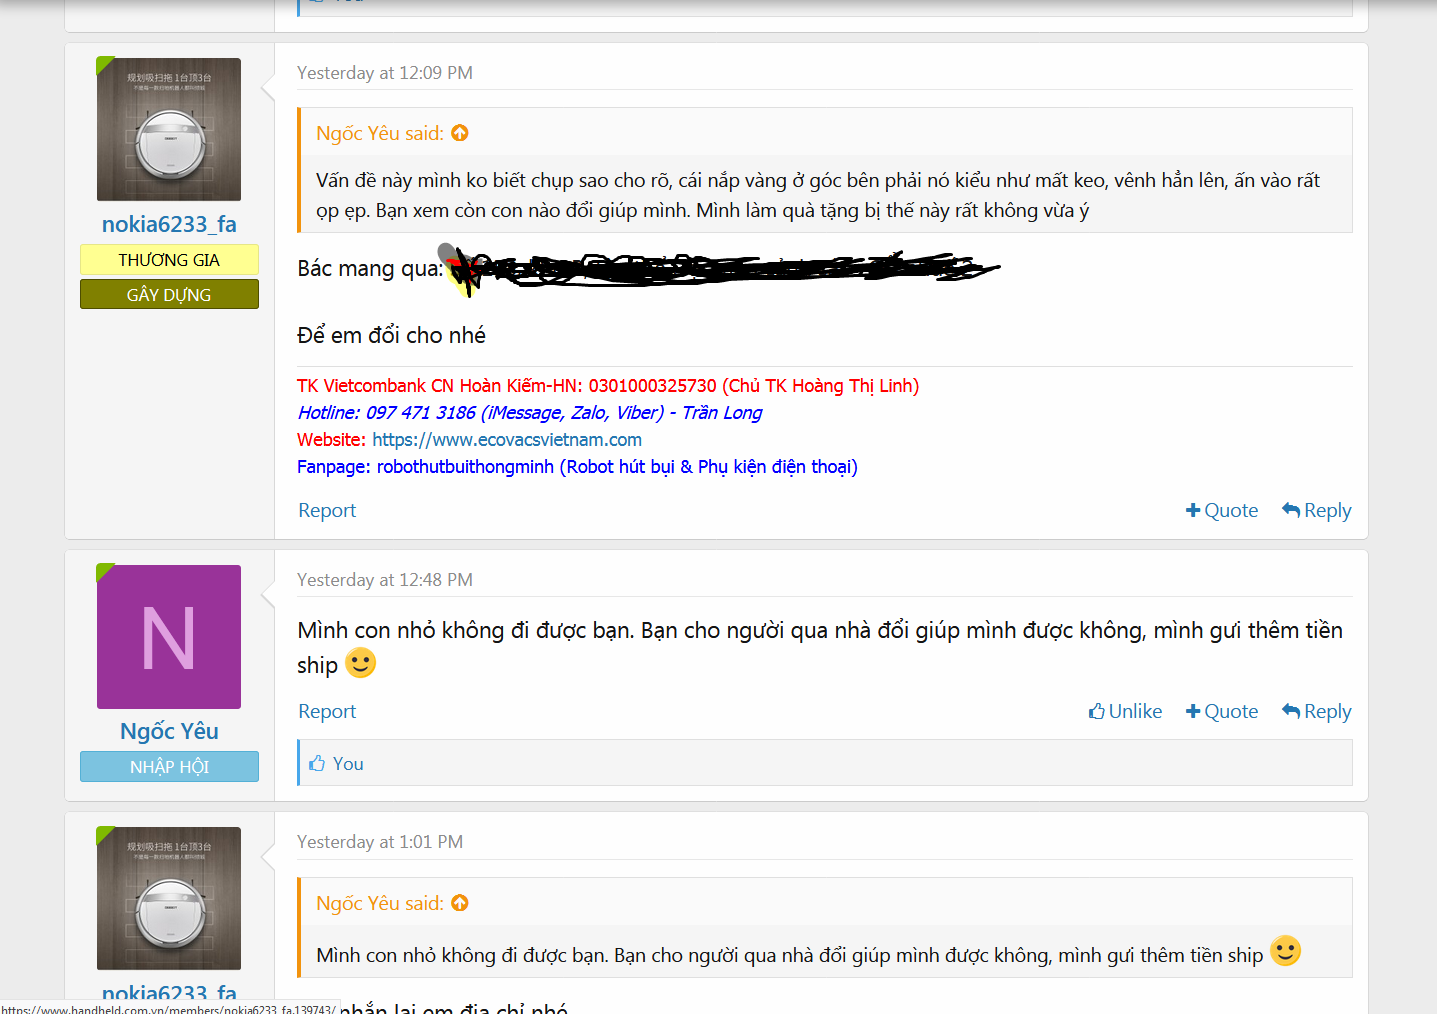Reply to the 12:09 PM post

[1316, 510]
